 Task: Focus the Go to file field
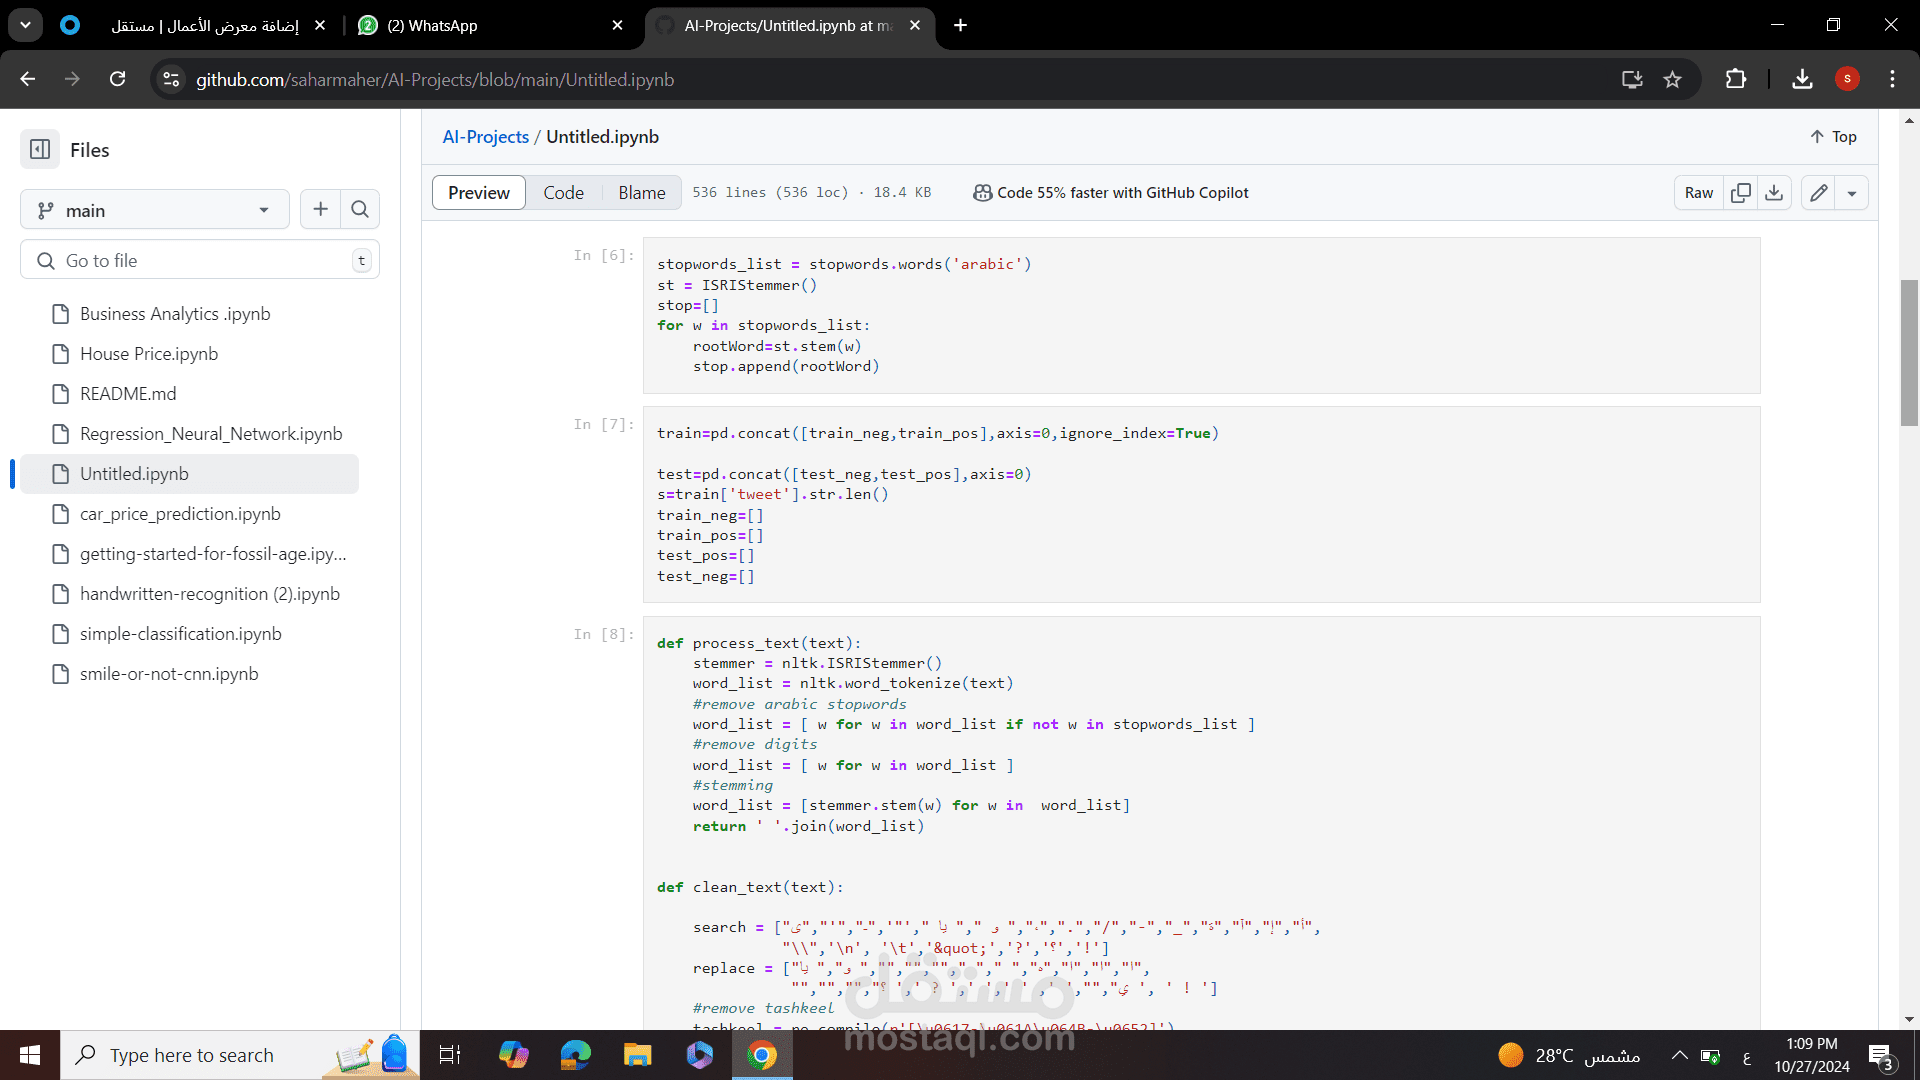pyautogui.click(x=200, y=261)
